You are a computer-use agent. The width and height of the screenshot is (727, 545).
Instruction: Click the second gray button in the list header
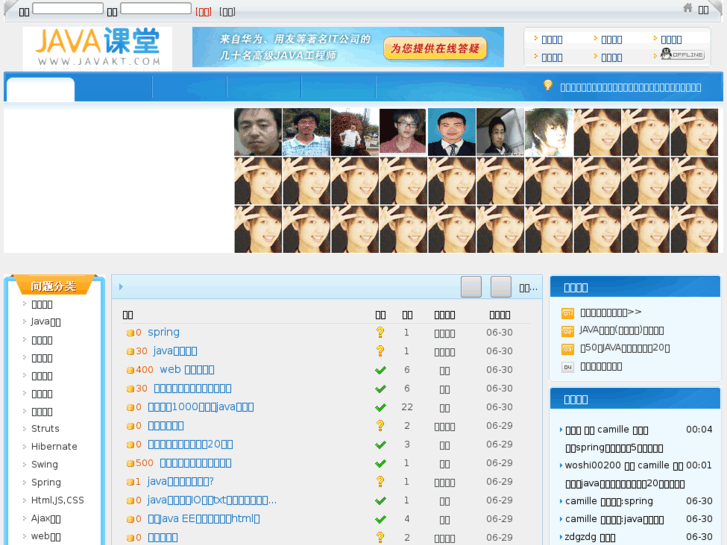(x=501, y=287)
